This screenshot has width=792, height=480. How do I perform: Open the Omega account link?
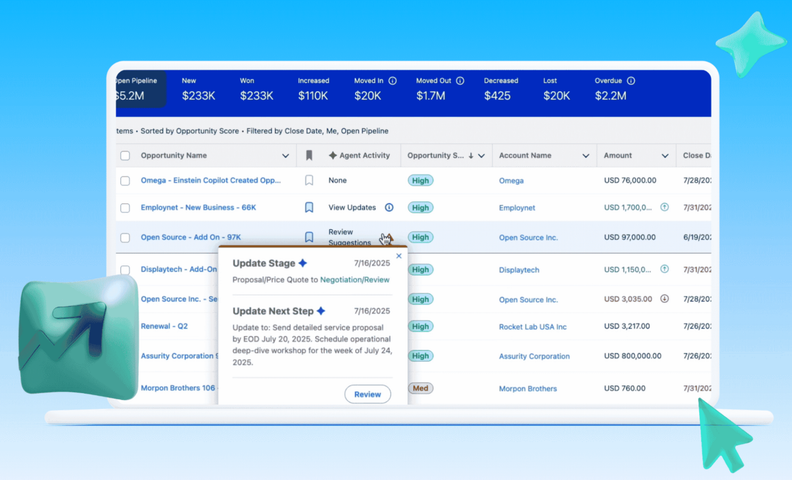511,181
